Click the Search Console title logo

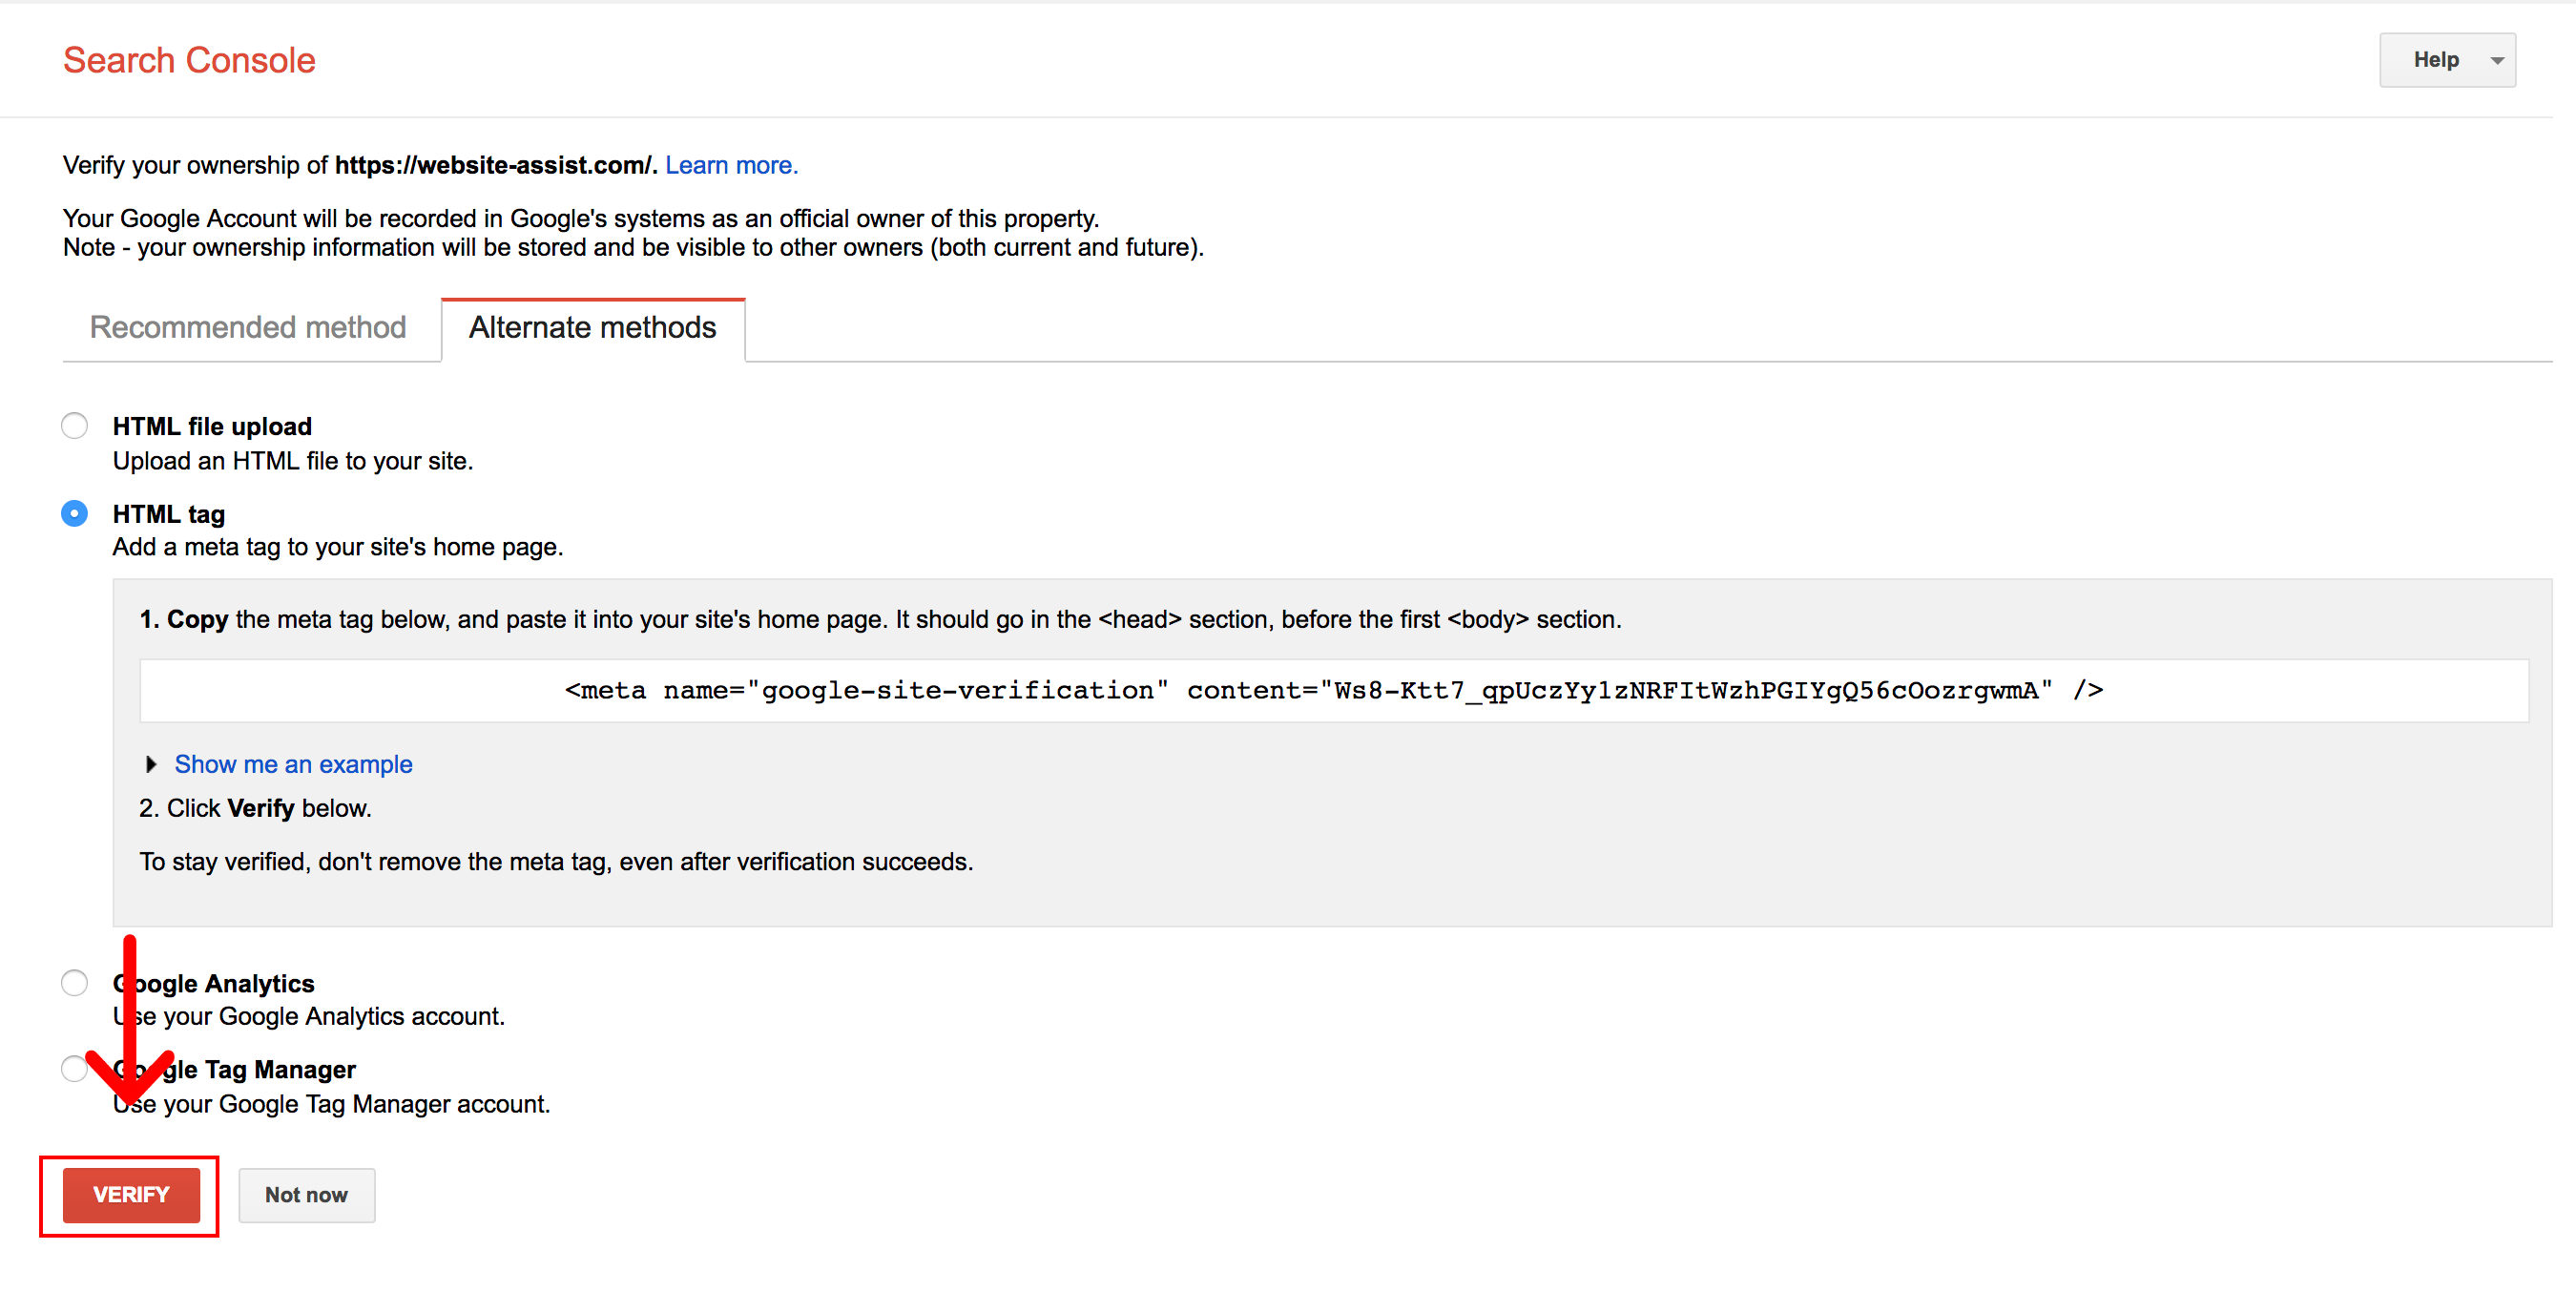pos(189,60)
